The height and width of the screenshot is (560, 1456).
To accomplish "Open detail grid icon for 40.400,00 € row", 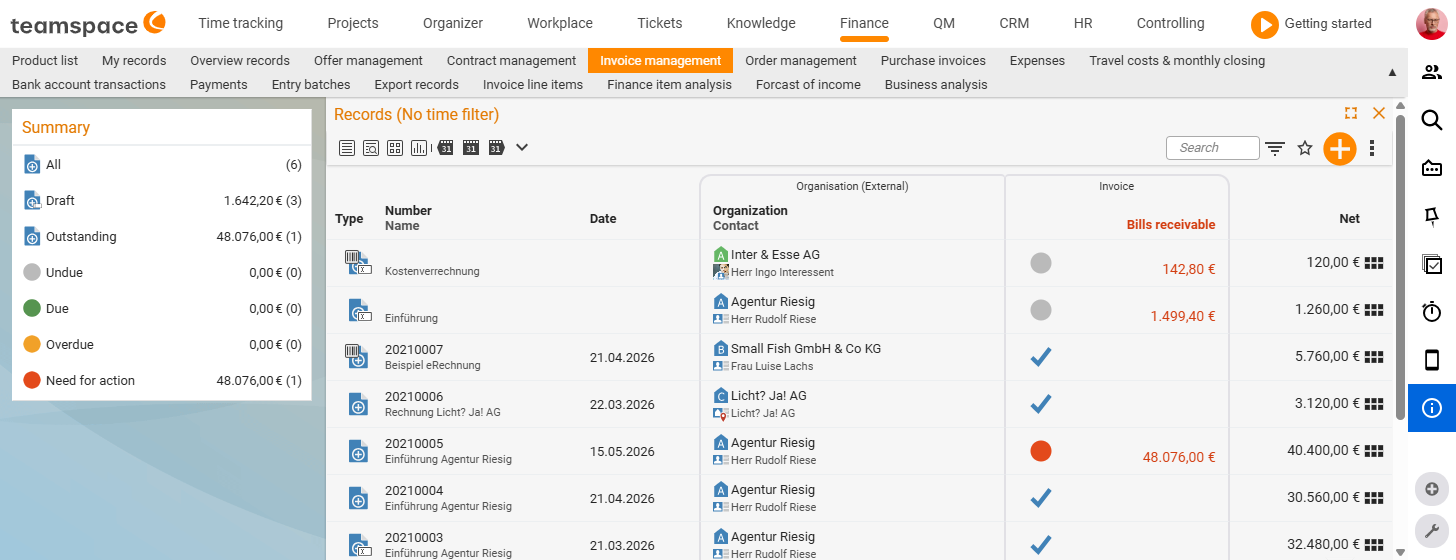I will tap(1374, 451).
